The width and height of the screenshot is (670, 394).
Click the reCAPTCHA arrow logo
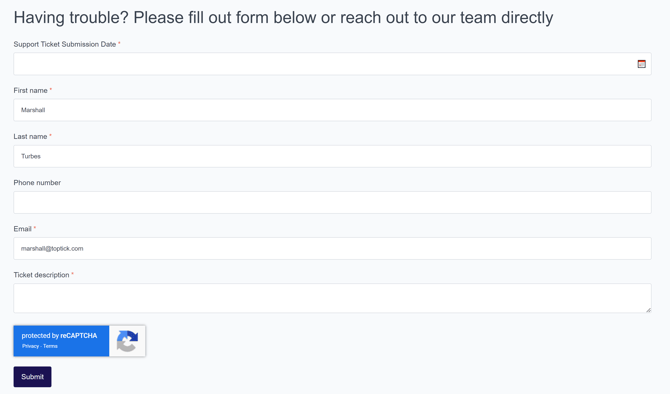click(127, 341)
